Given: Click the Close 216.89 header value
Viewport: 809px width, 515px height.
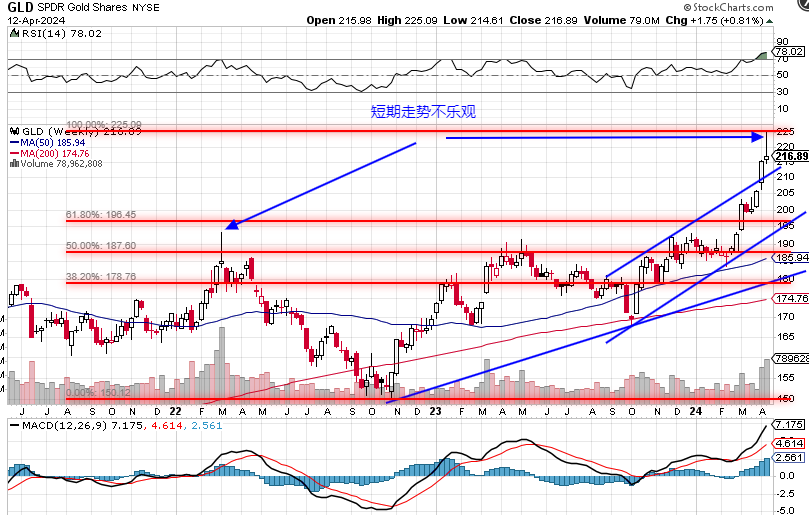Looking at the screenshot, I should coord(543,21).
